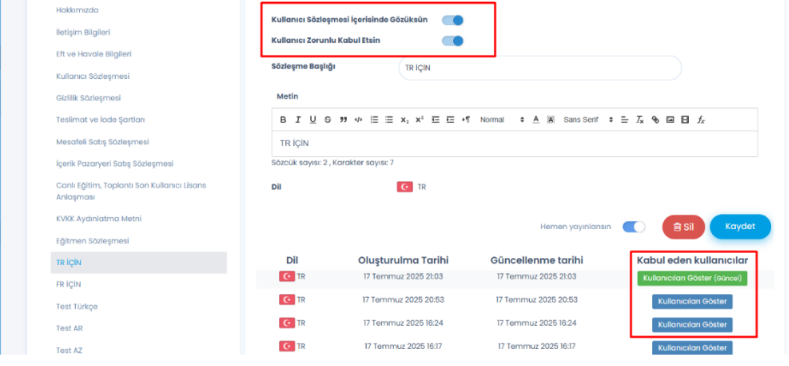
Task: Open Canlı Eğitim, Toplantı Son Kullanıcı Lisans Anlaşması
Action: 131,191
